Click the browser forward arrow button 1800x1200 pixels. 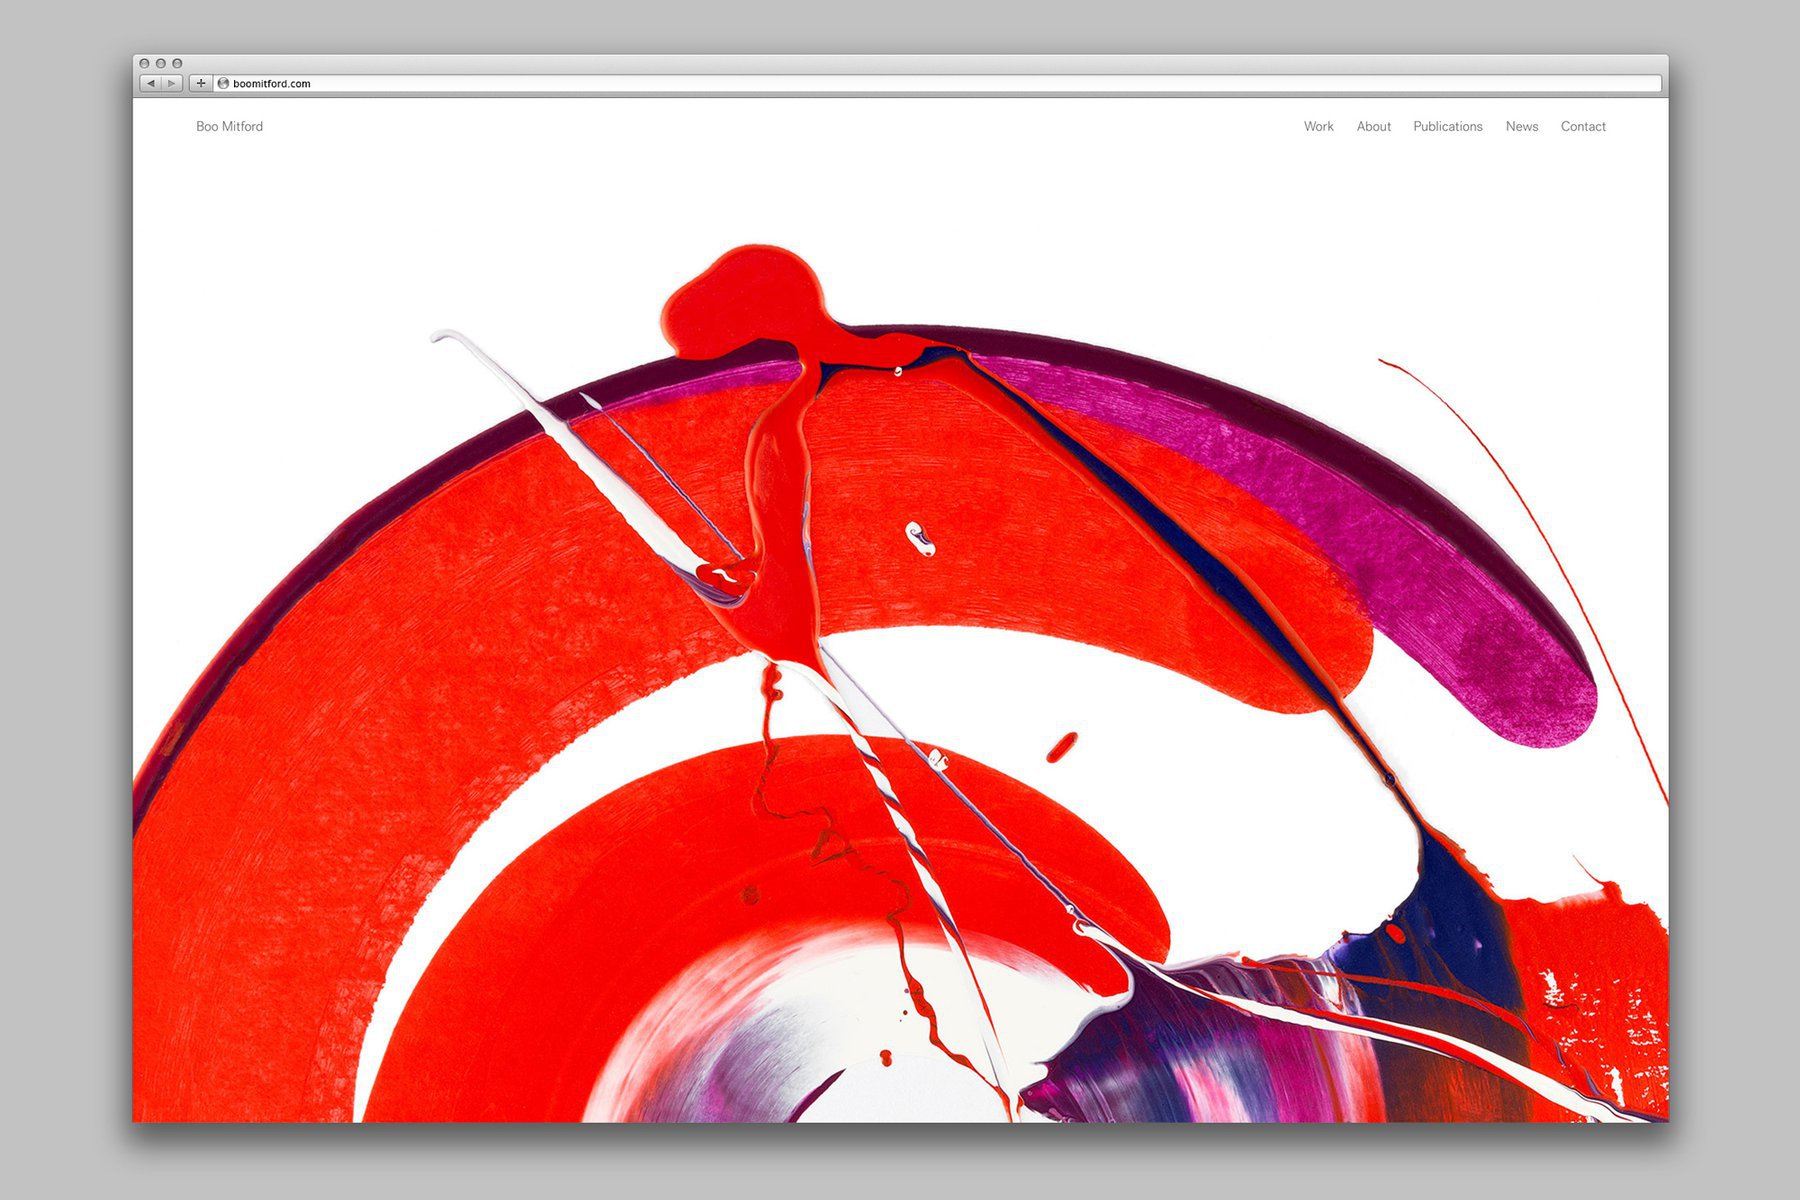point(172,84)
